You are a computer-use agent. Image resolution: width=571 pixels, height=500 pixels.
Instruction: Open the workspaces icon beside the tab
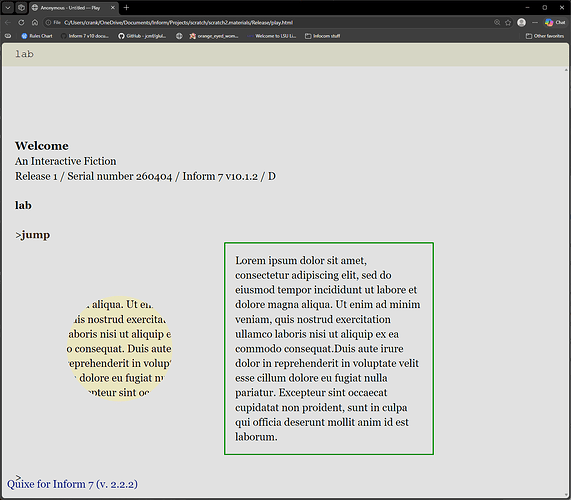point(21,7)
